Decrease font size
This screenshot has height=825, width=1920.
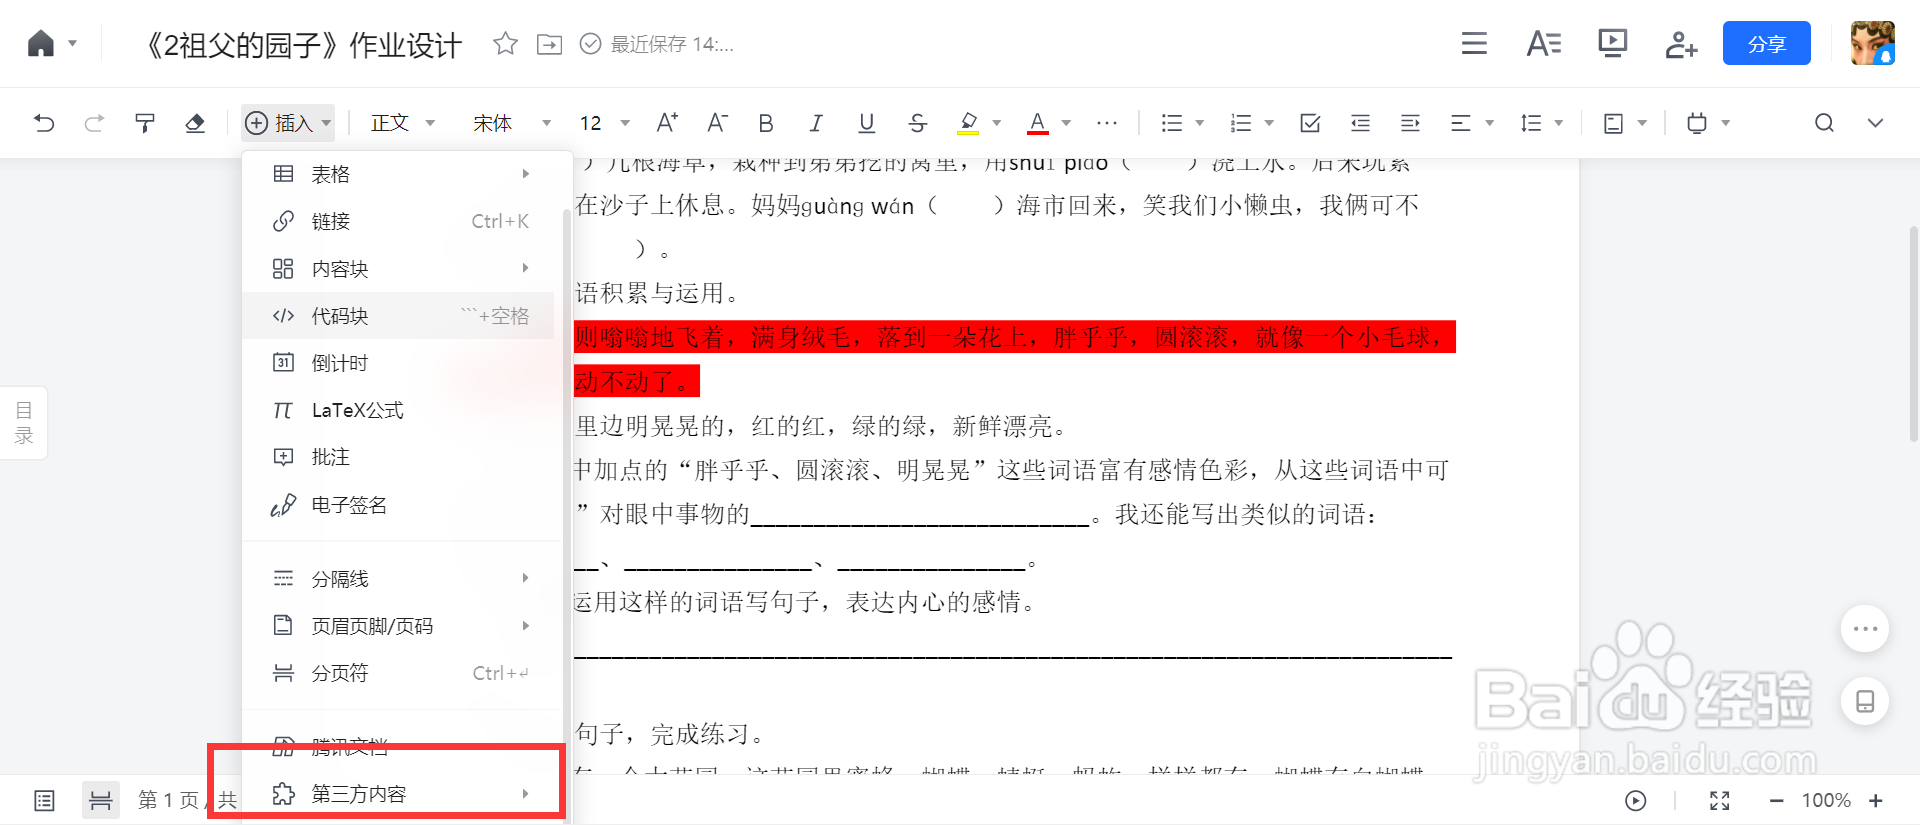pos(717,123)
